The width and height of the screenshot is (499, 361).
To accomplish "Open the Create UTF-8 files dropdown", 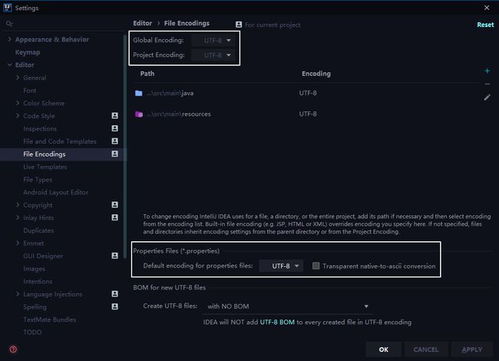I will pos(288,306).
